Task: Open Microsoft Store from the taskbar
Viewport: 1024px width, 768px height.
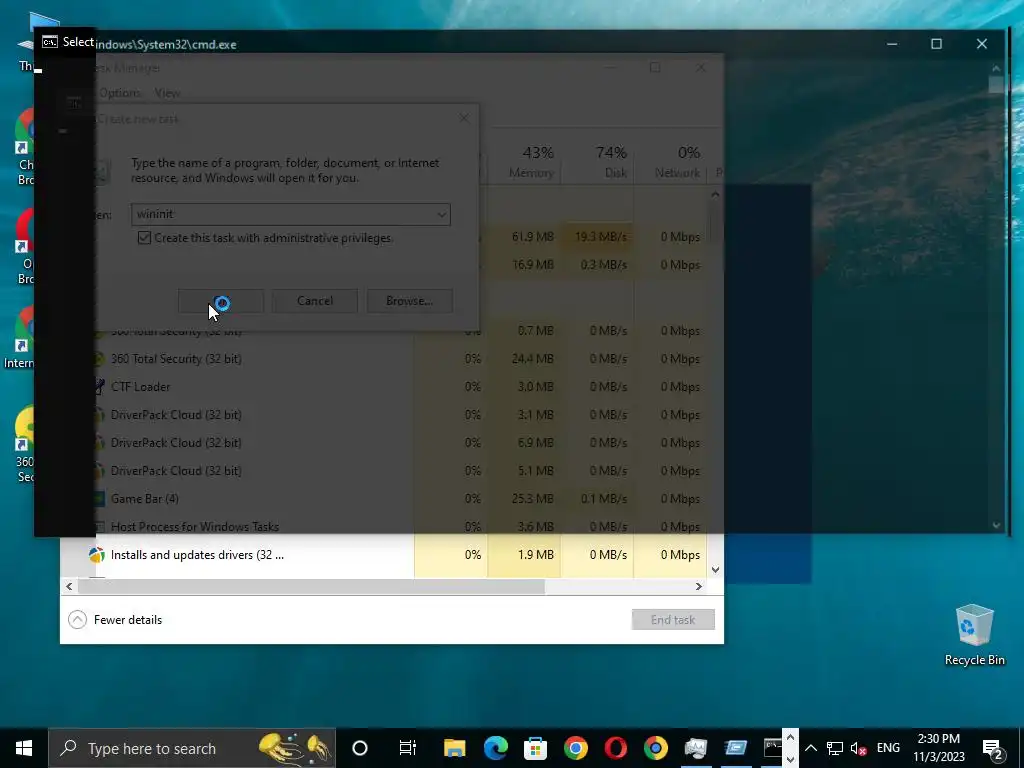Action: click(x=535, y=748)
